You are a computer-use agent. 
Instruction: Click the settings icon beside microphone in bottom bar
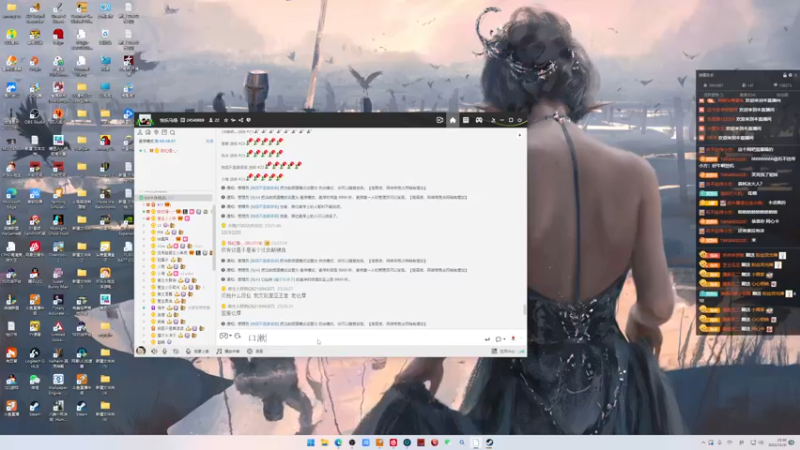pyautogui.click(x=176, y=351)
